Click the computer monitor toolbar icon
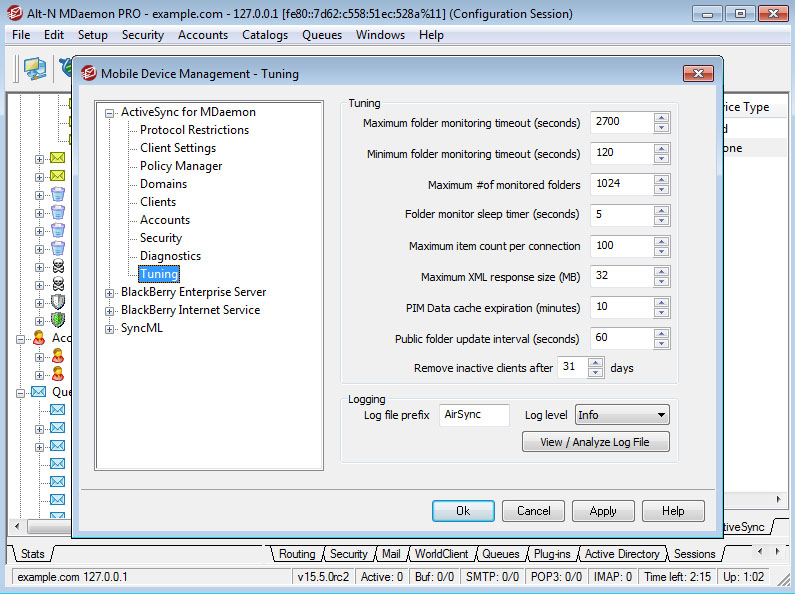Image resolution: width=795 pixels, height=594 pixels. (35, 68)
